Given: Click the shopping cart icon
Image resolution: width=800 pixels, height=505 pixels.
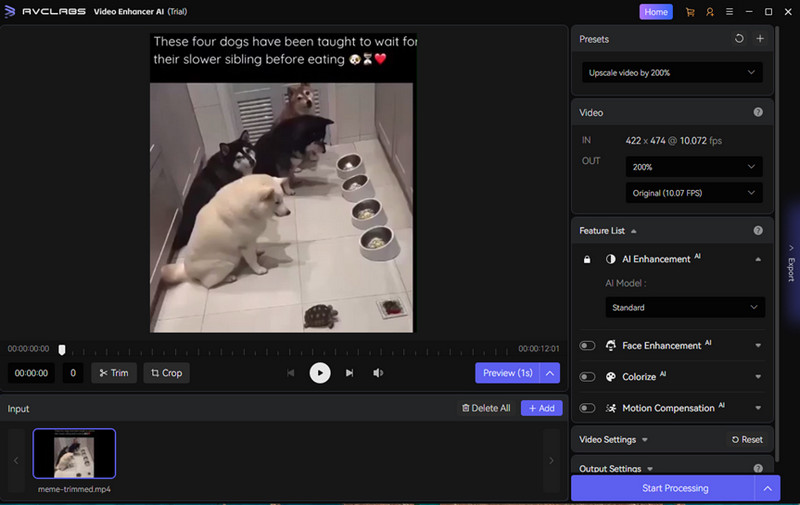Looking at the screenshot, I should (689, 12).
